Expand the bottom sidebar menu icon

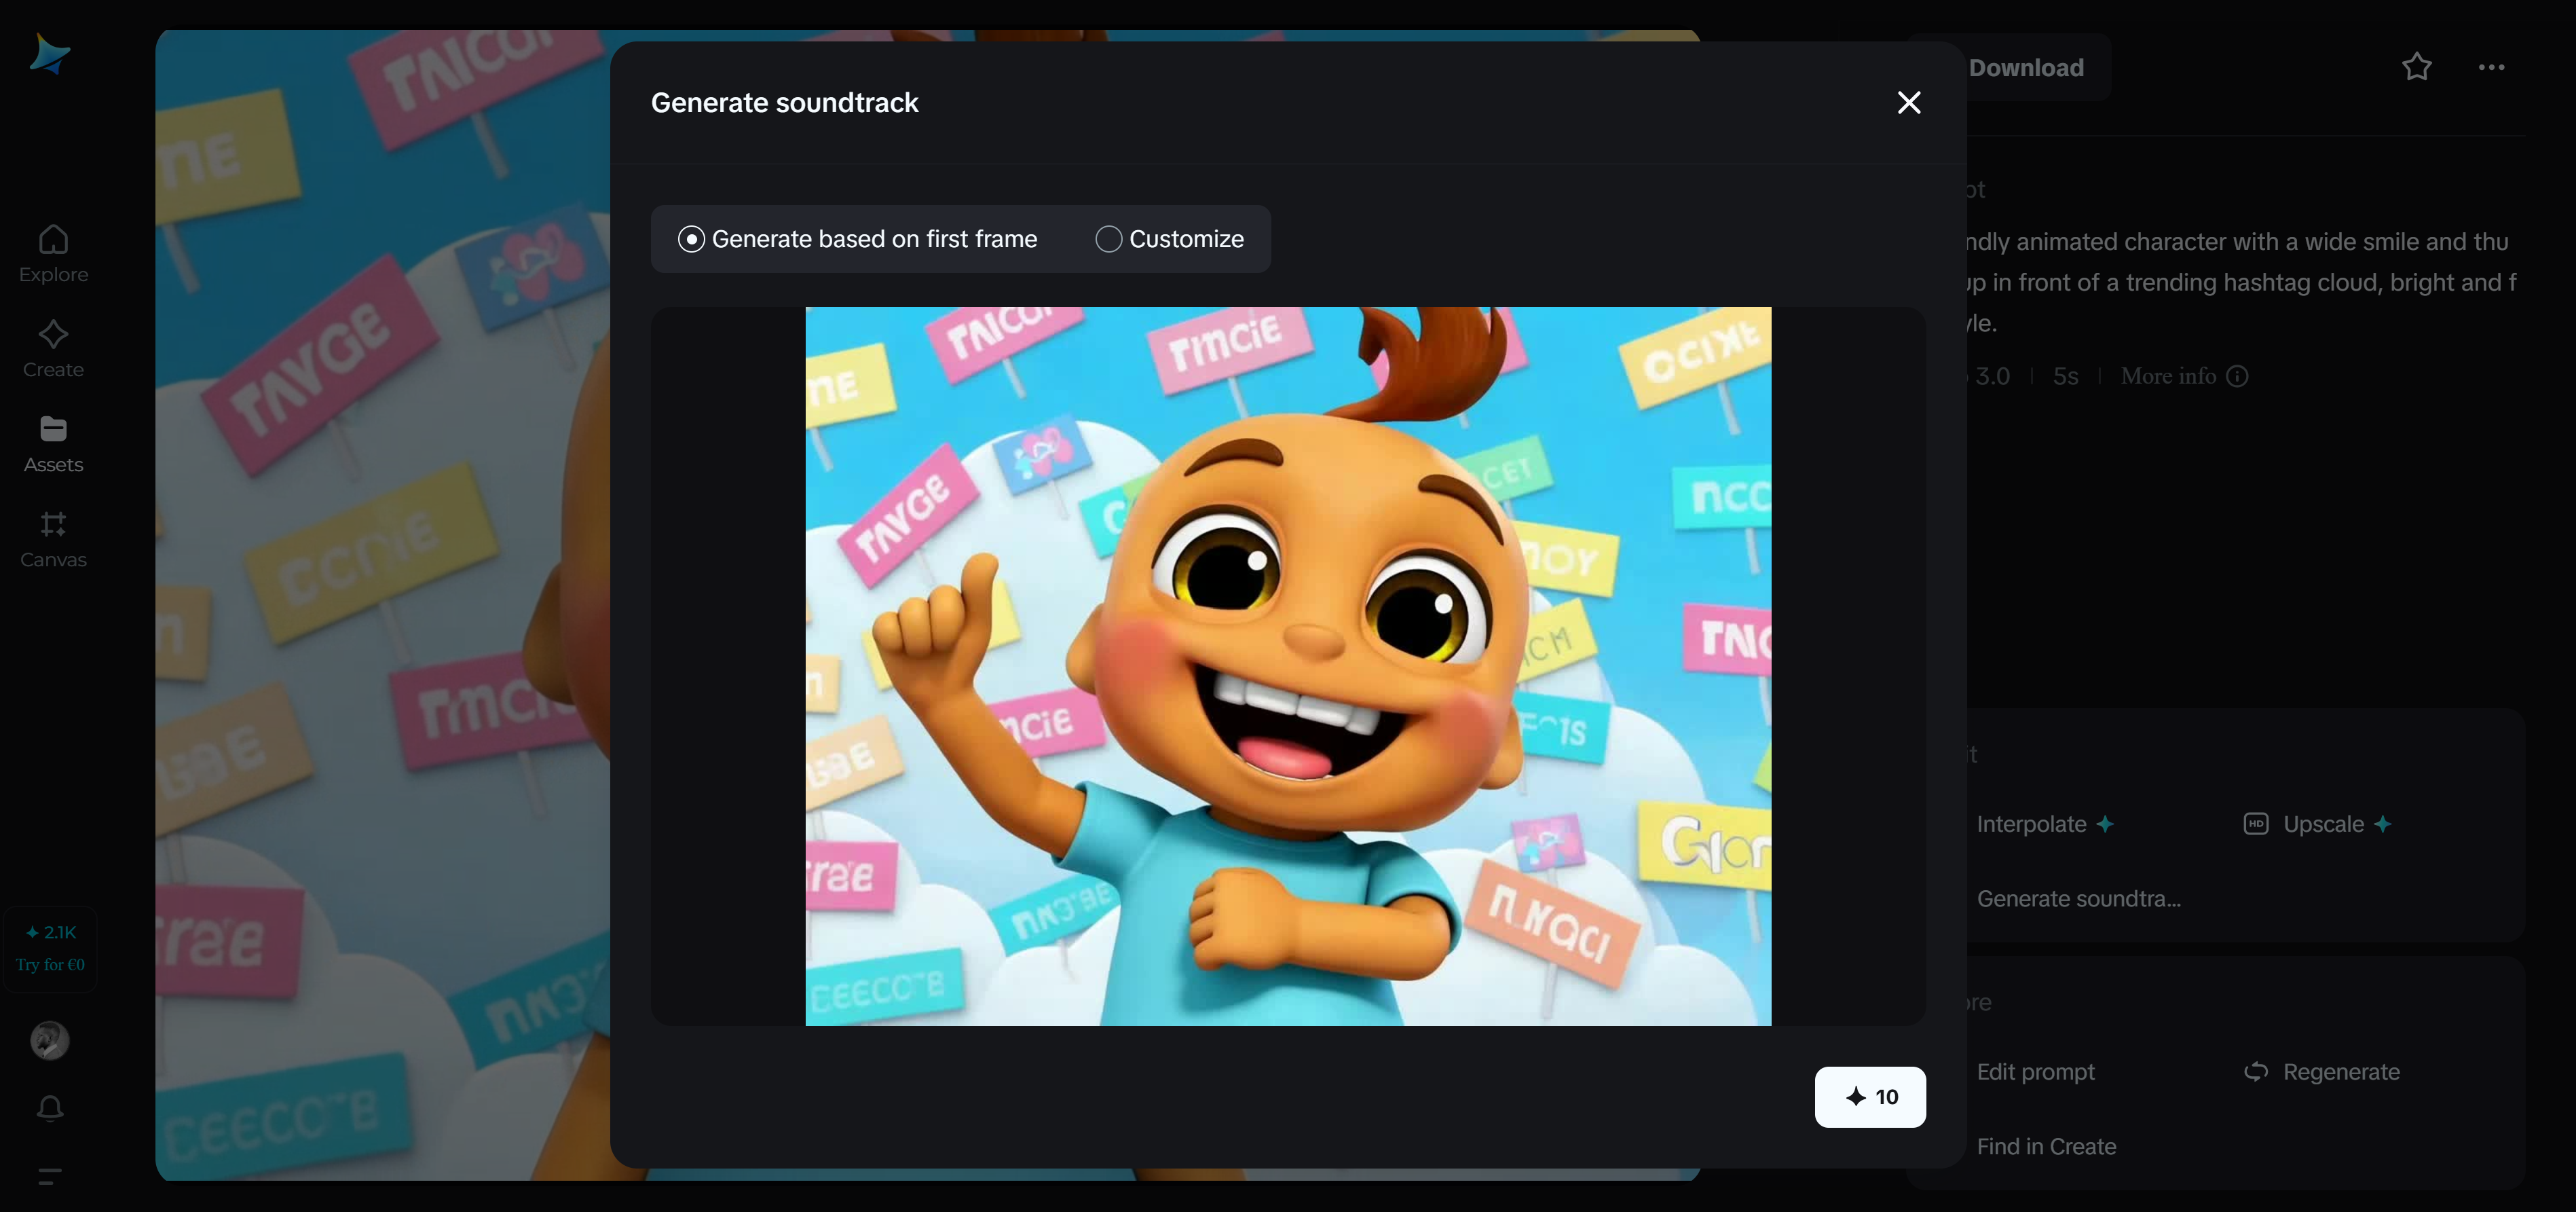(50, 1176)
